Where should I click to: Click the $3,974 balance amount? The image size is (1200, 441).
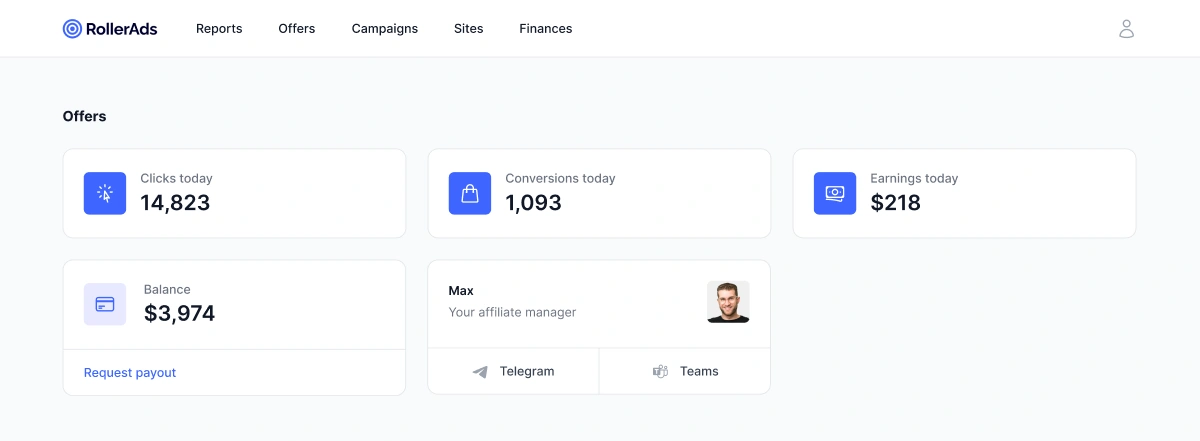[x=179, y=314]
